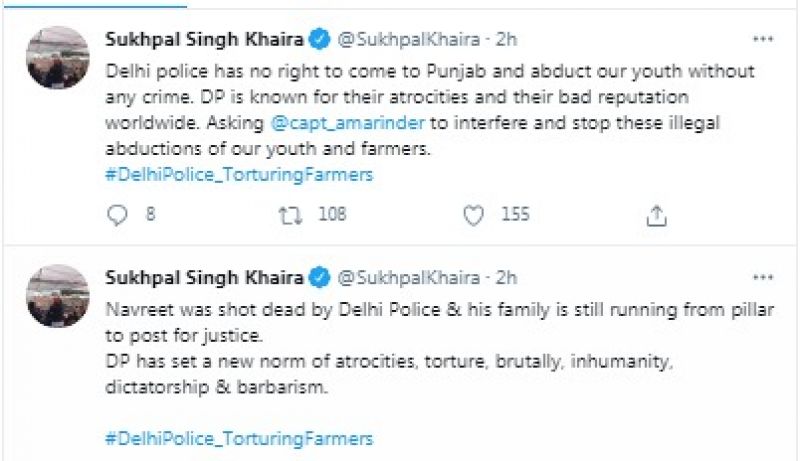800x461 pixels.
Task: Open the more options menu on first tweet
Action: pos(763,39)
